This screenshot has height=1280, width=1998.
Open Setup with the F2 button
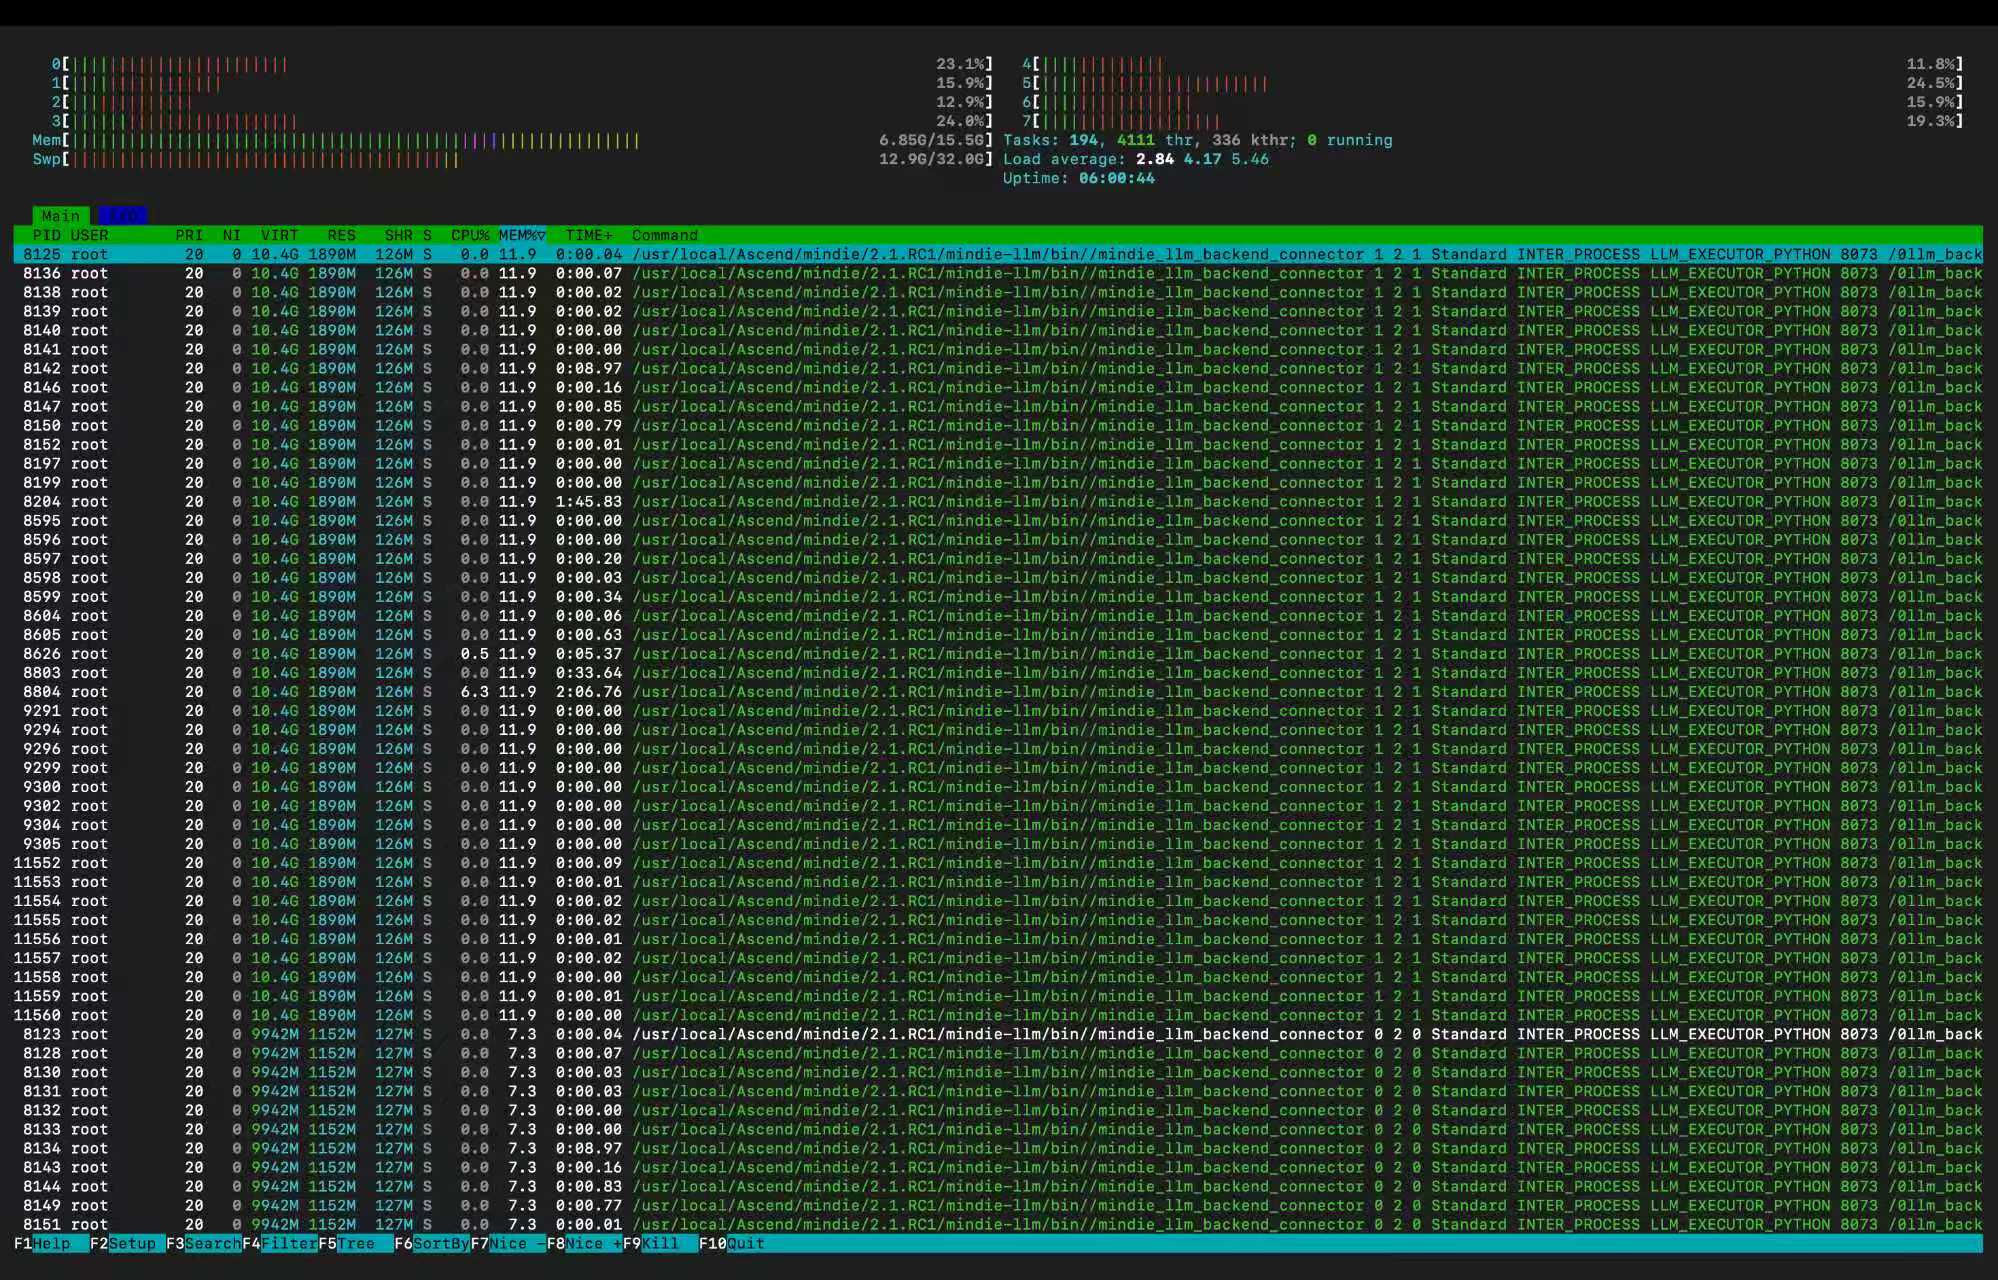click(x=132, y=1244)
